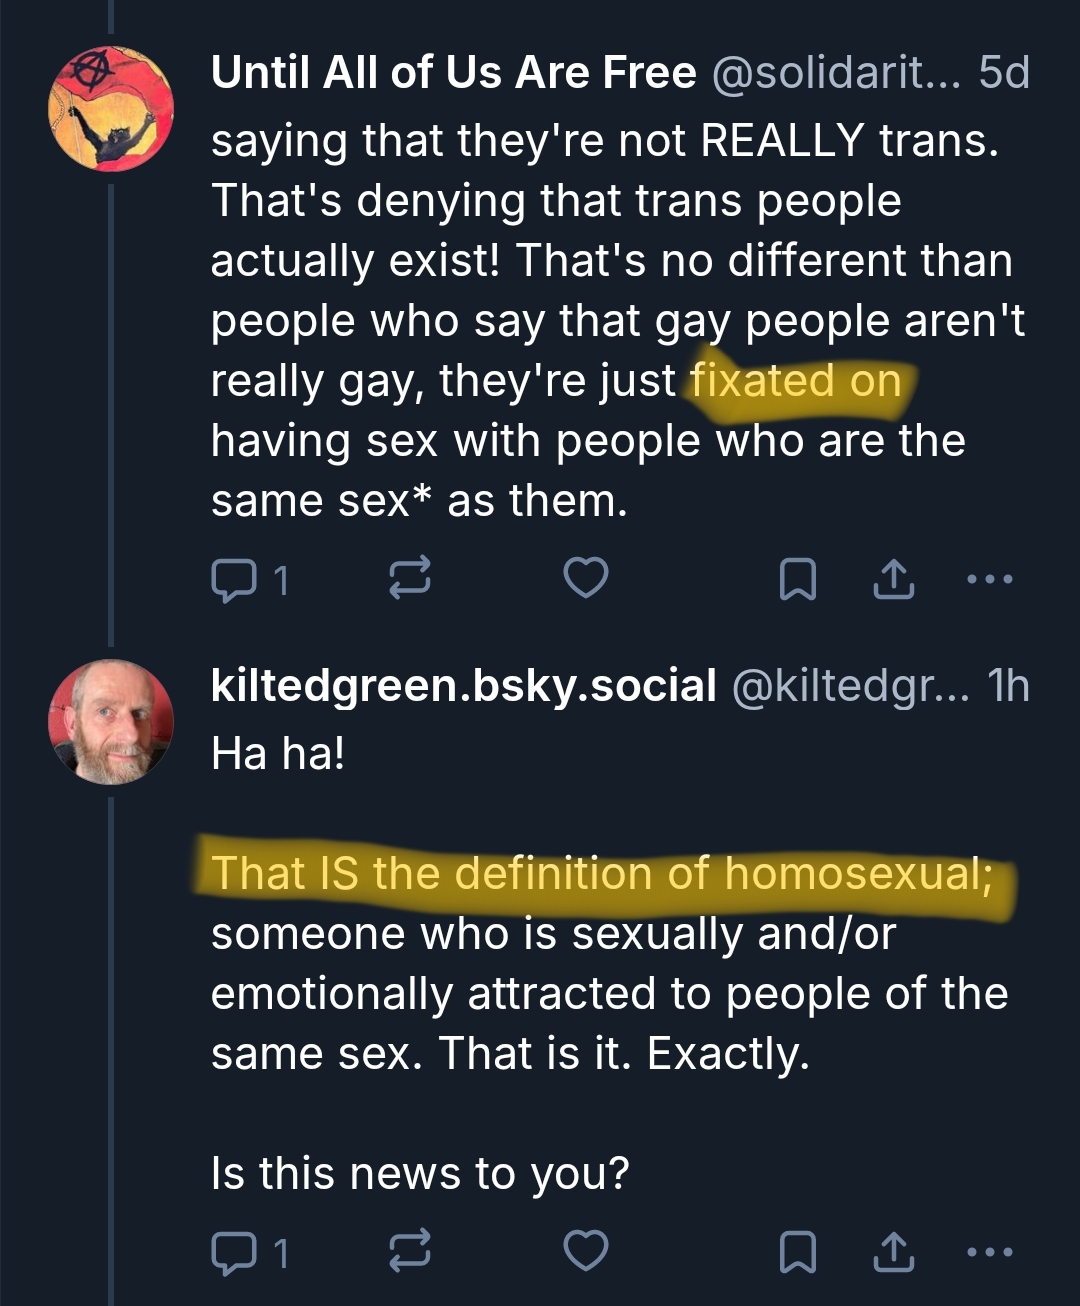Reply to the kiltedgreen post
Viewport: 1080px width, 1306px height.
click(x=233, y=1252)
